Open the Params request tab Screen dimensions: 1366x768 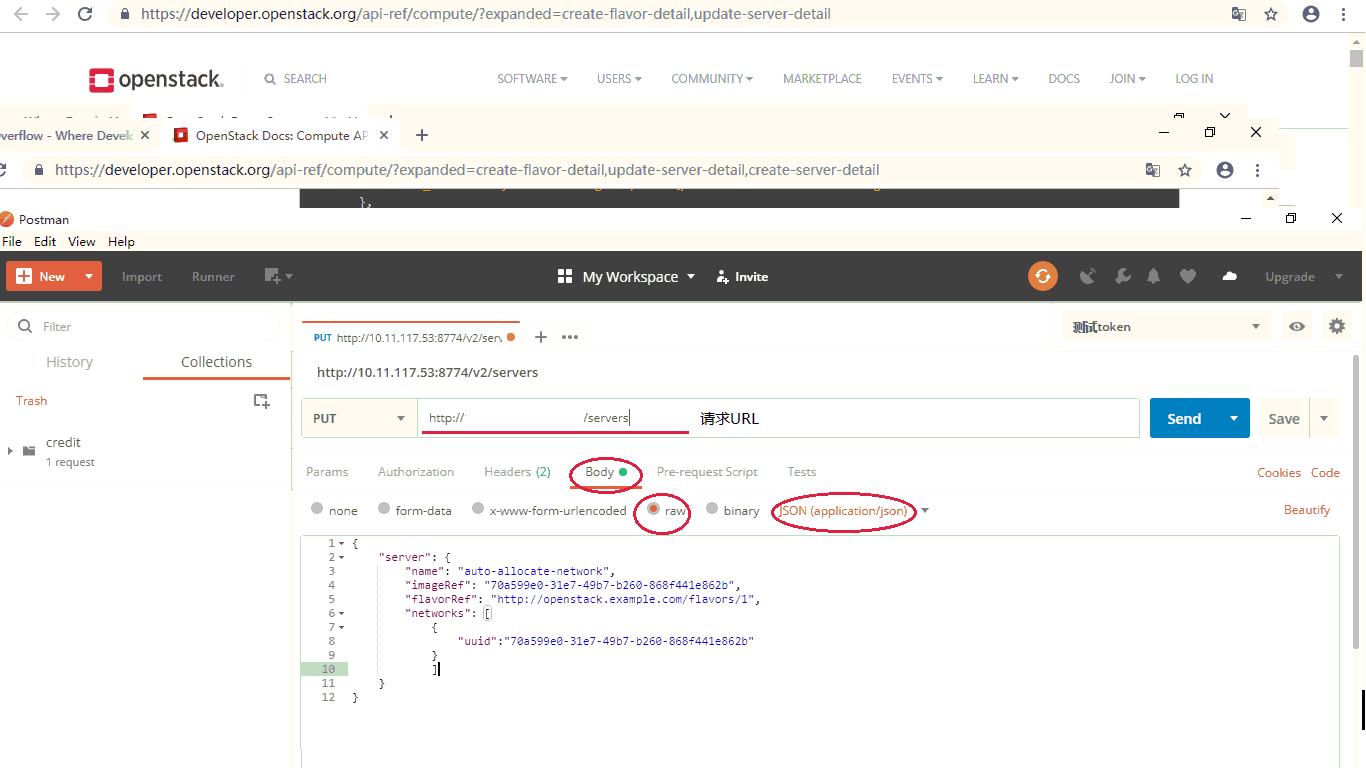click(327, 472)
